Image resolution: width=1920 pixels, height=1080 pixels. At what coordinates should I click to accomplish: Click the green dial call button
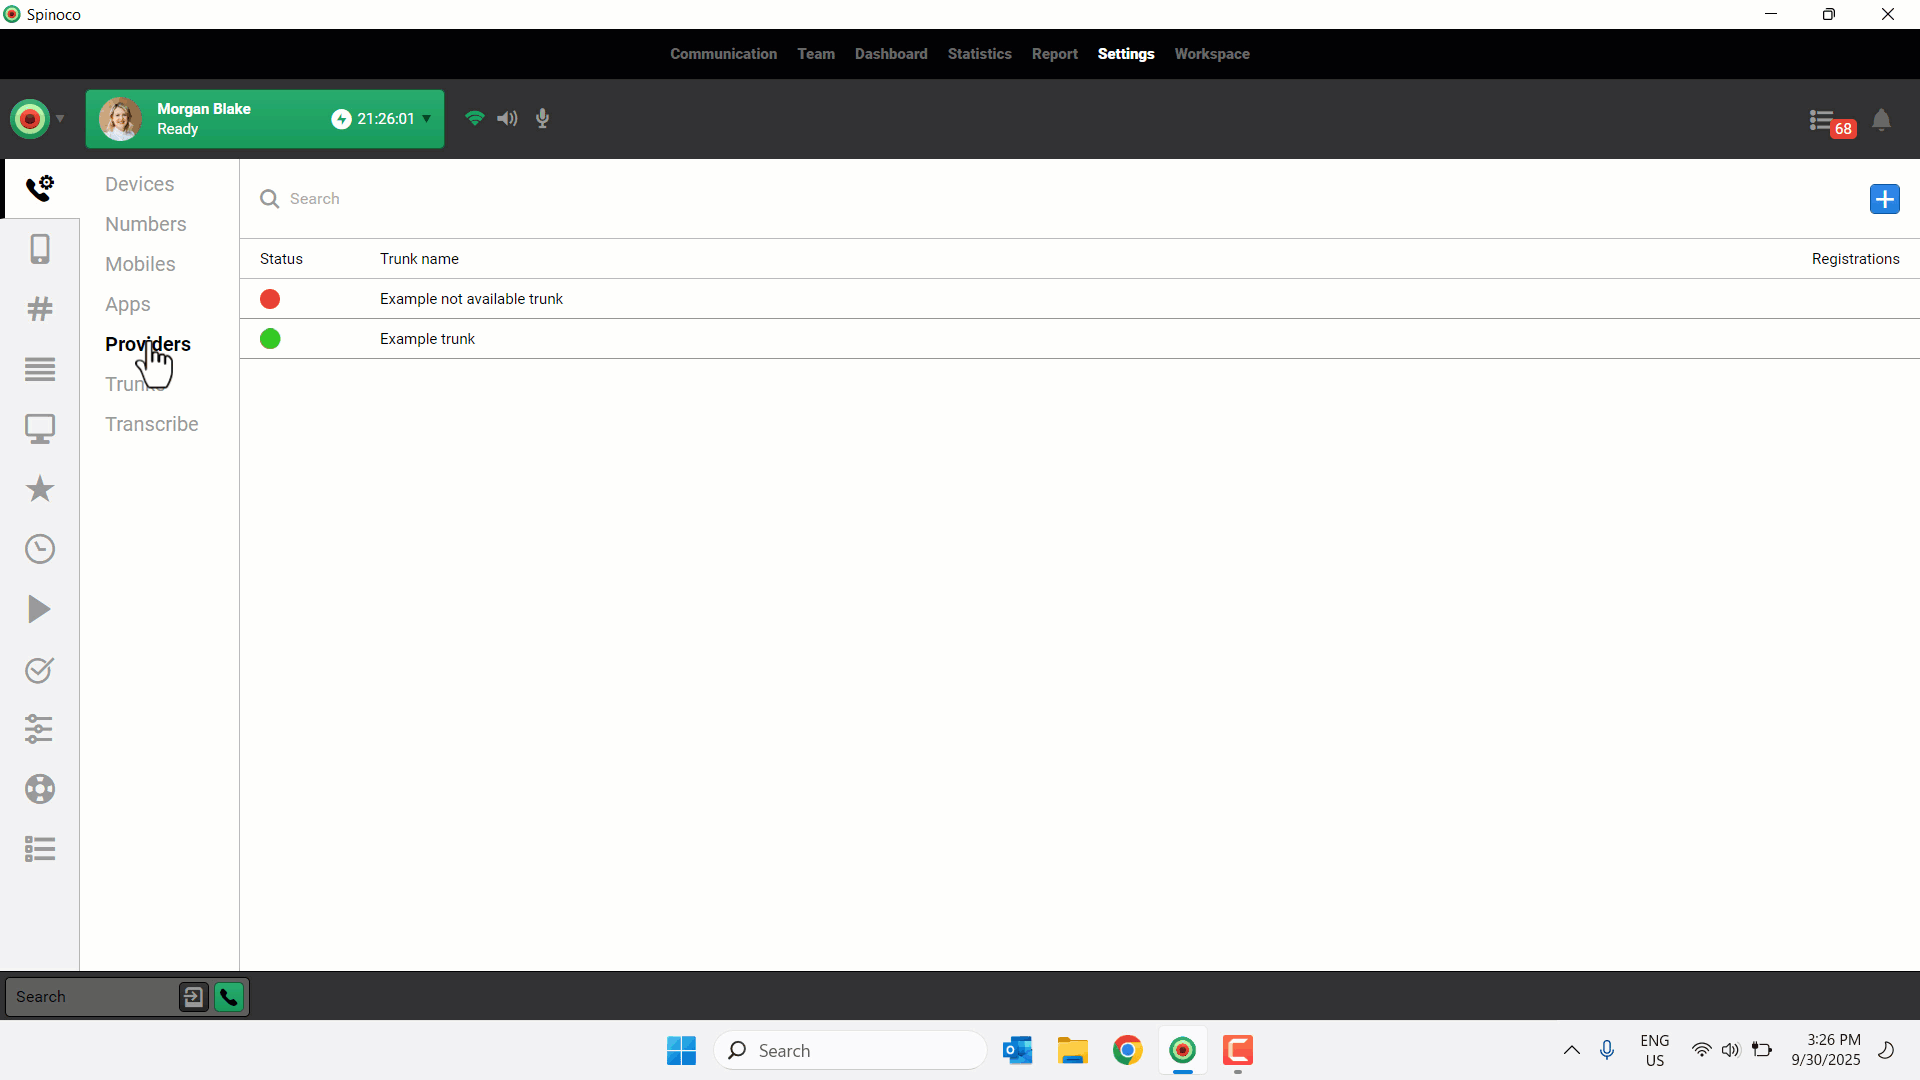[x=229, y=997]
